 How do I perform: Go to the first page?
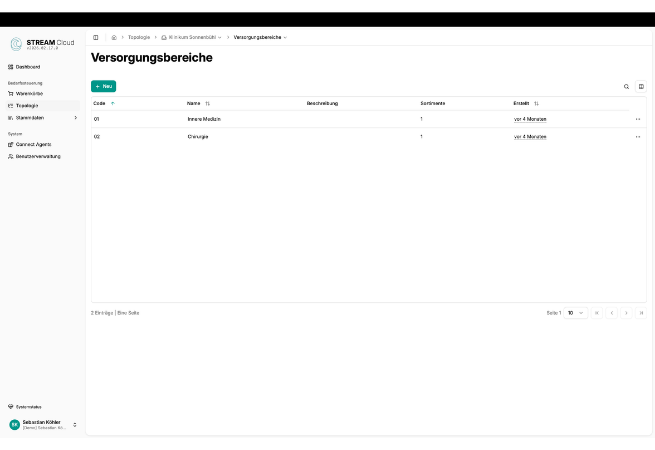[597, 313]
